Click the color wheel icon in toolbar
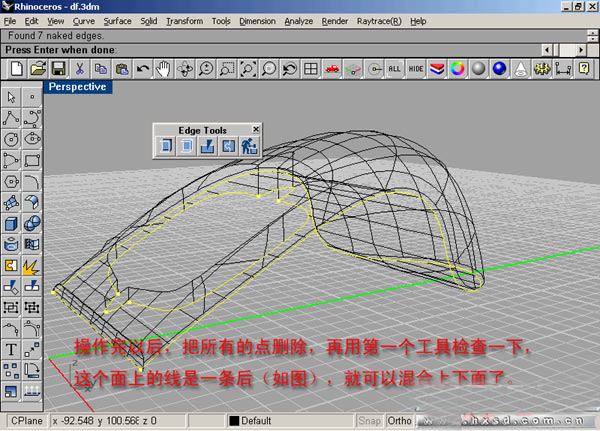This screenshot has height=431, width=600. (x=458, y=68)
